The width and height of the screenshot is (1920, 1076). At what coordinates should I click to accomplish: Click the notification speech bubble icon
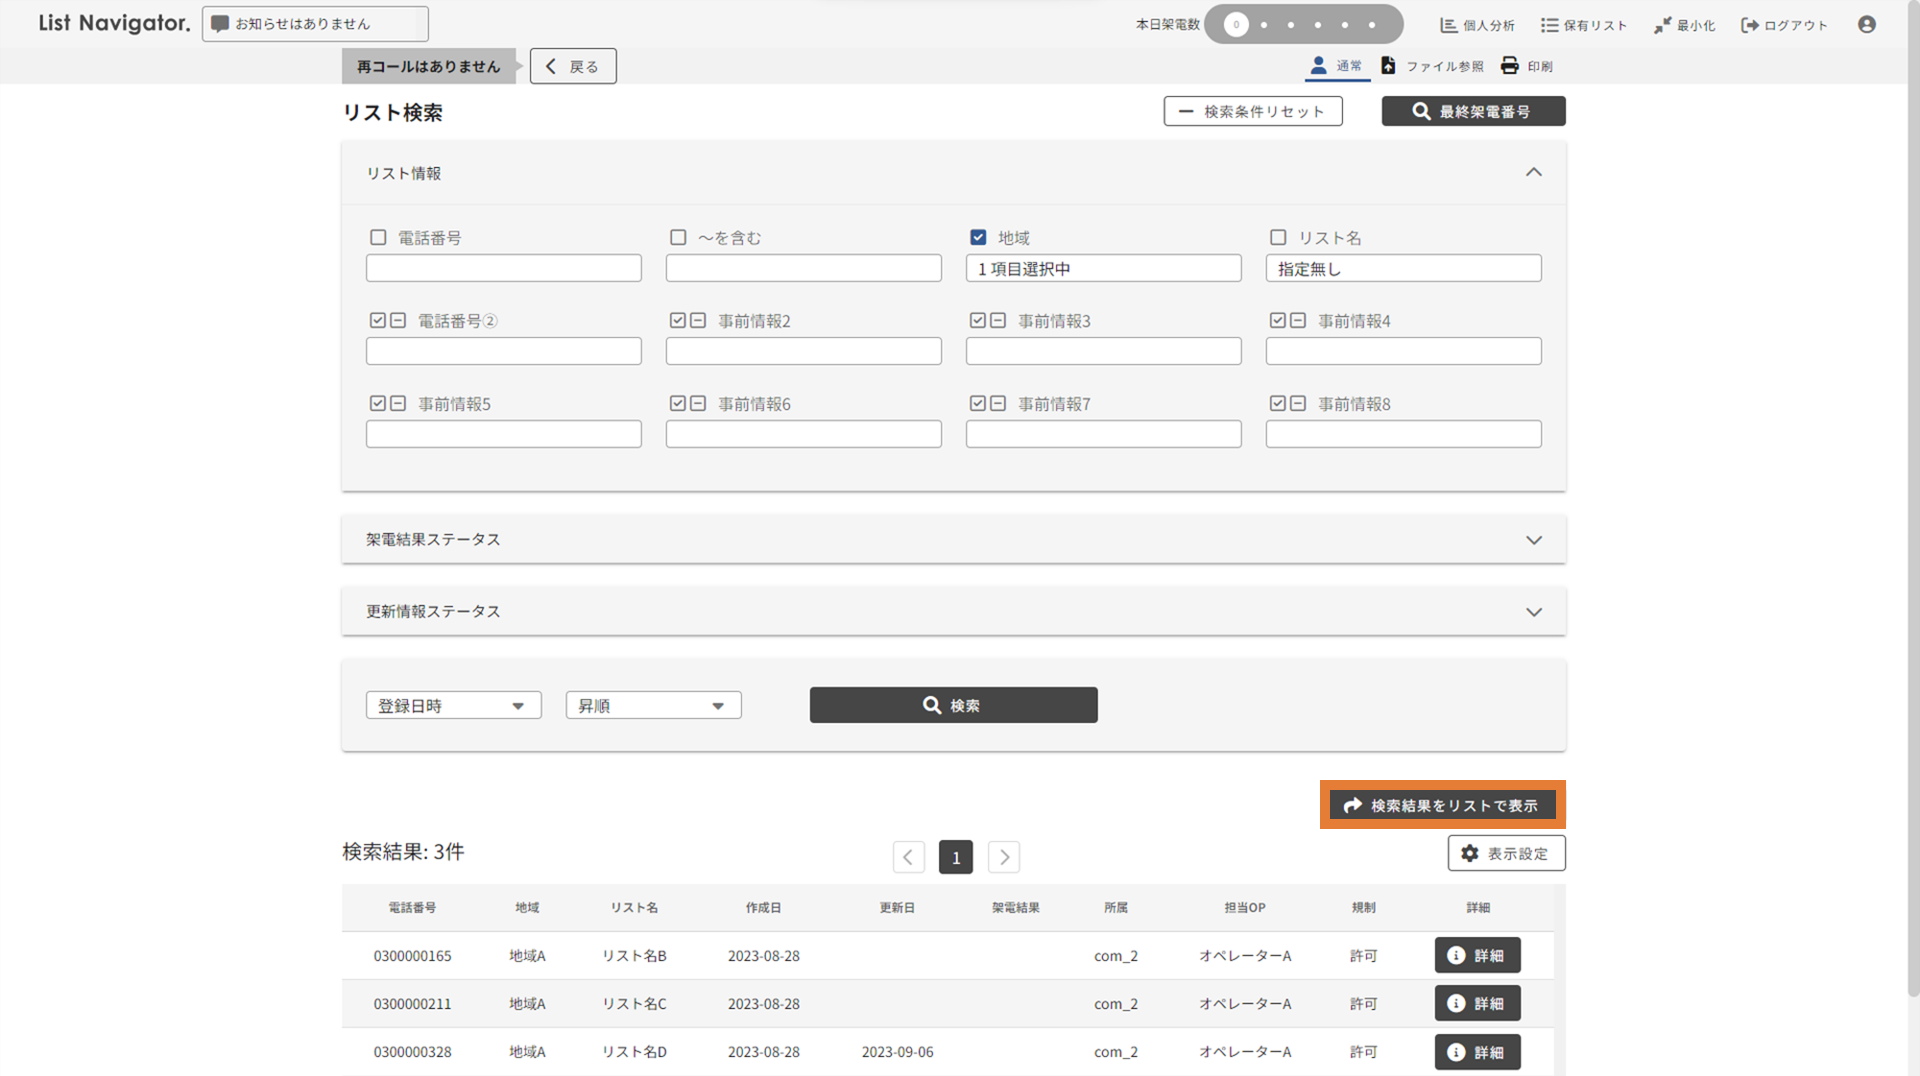[x=220, y=24]
